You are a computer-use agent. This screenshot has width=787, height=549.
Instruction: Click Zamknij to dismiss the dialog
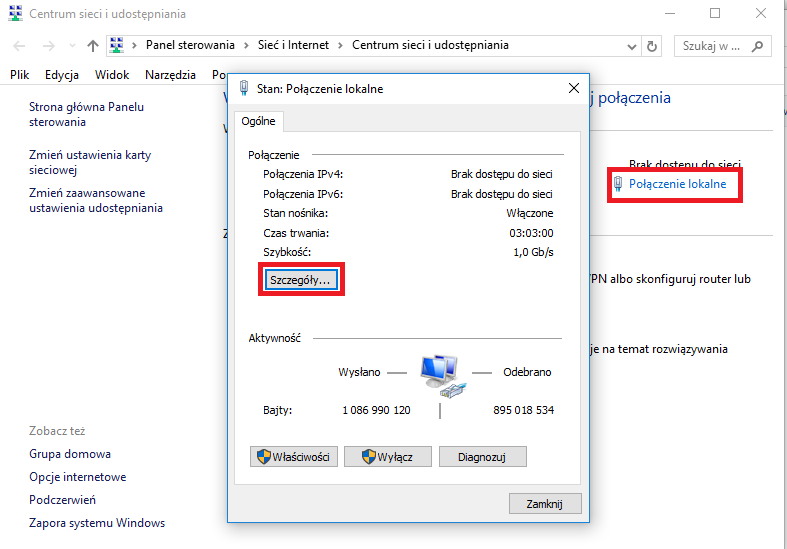(x=545, y=503)
